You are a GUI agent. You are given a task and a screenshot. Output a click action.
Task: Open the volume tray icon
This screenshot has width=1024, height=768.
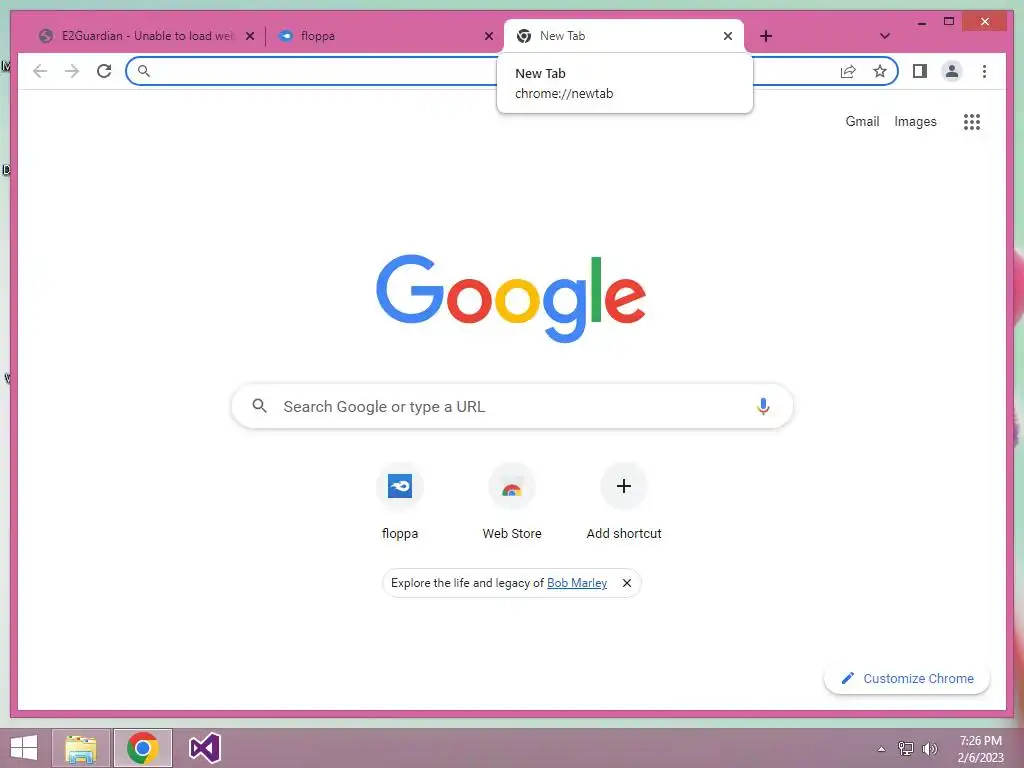pyautogui.click(x=929, y=749)
